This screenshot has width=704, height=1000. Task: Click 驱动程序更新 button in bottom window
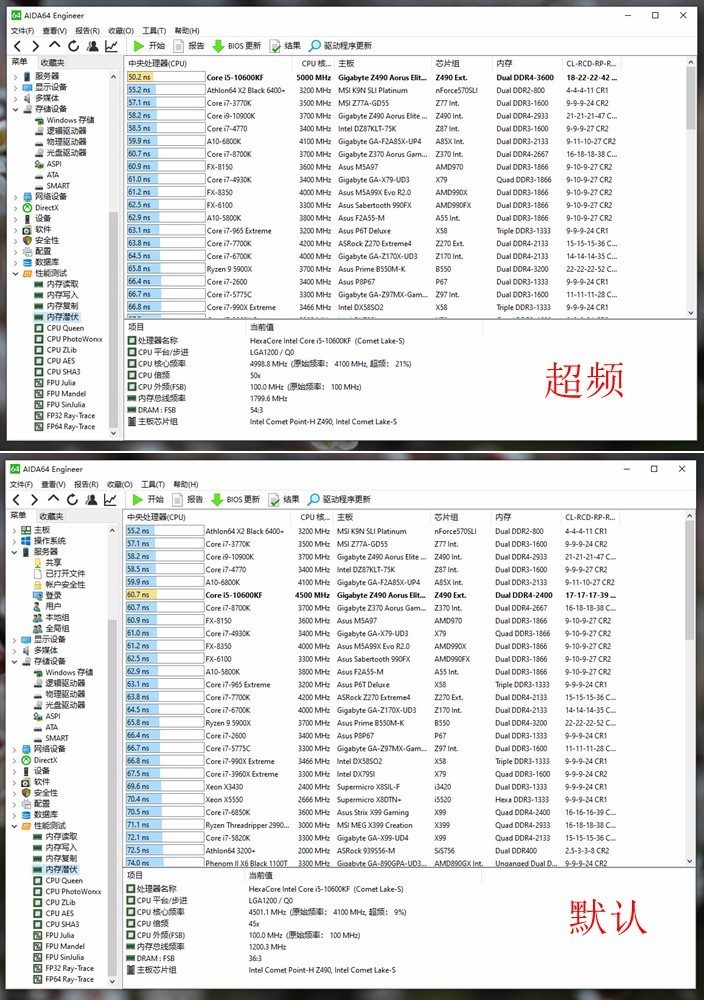coord(340,499)
